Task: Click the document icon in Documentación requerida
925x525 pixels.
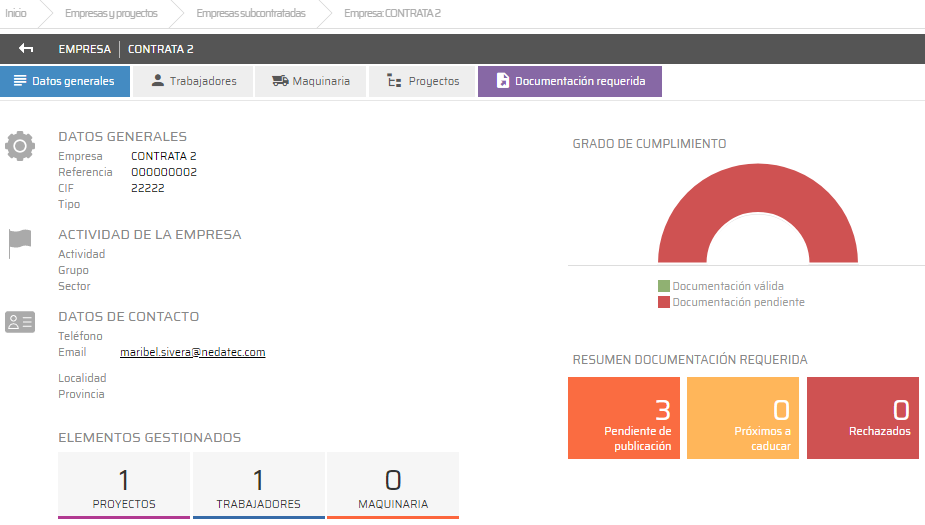Action: click(x=503, y=81)
